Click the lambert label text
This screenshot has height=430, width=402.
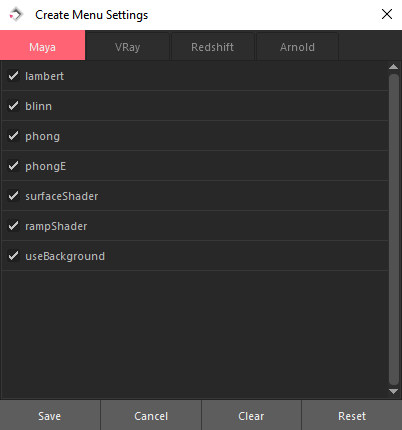(x=44, y=76)
